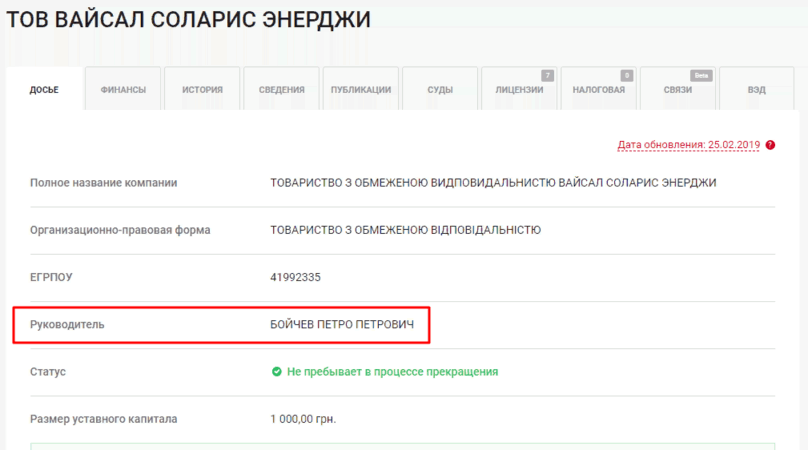Image resolution: width=808 pixels, height=450 pixels.
Task: Click the Дата обновления: 25.02.2019 link
Action: (688, 145)
